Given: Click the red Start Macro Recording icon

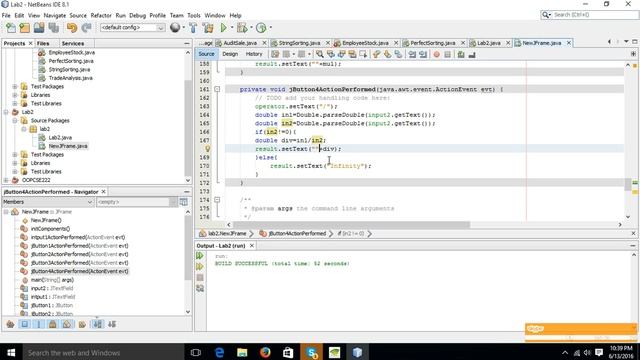Looking at the screenshot, I should [436, 54].
